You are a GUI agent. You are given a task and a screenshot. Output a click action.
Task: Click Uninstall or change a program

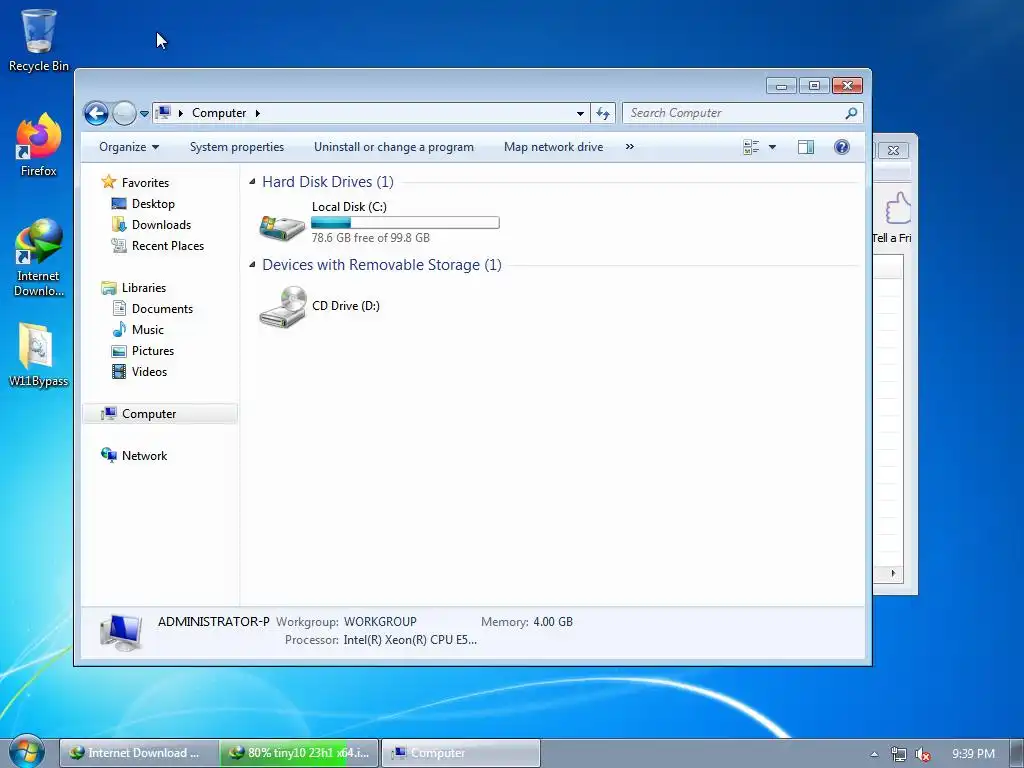click(394, 147)
